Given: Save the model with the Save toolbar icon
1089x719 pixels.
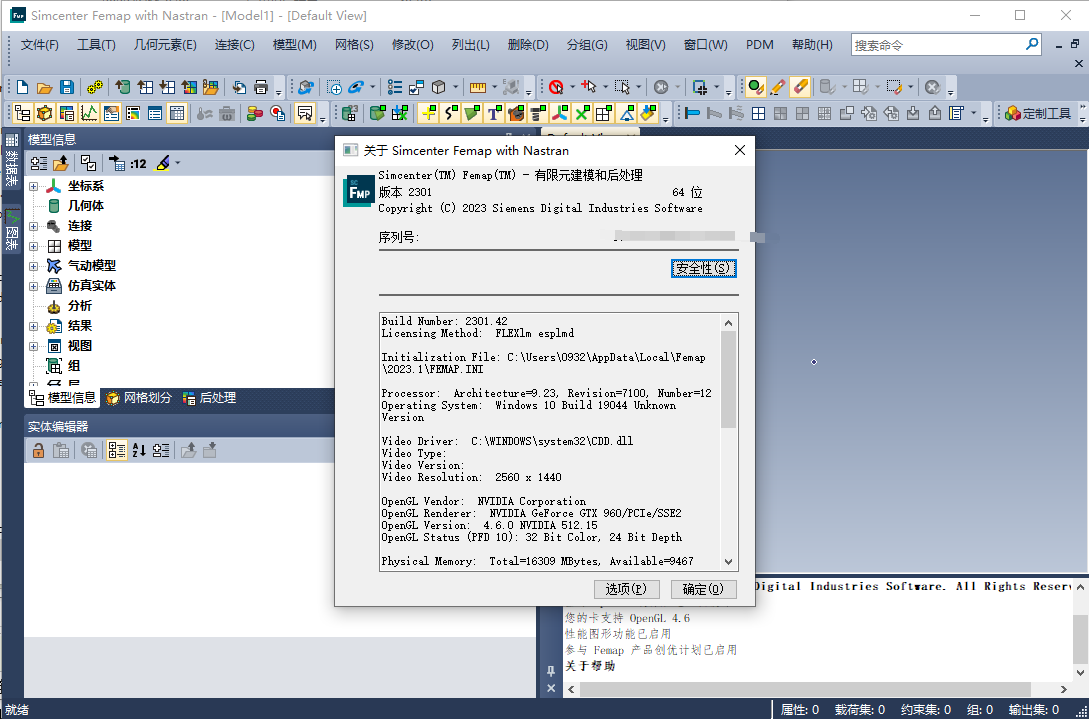Looking at the screenshot, I should [66, 87].
